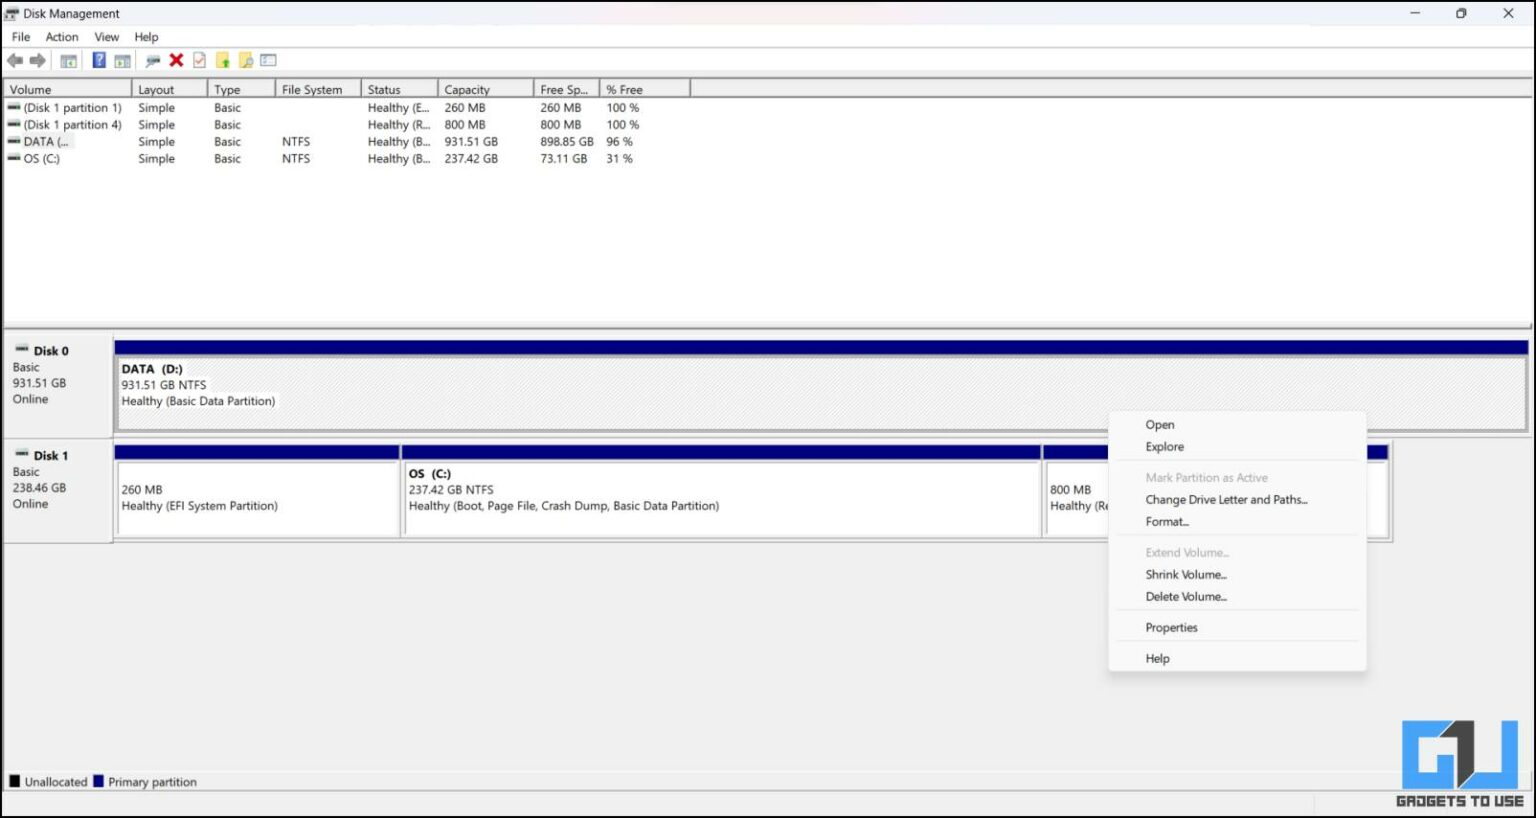The height and width of the screenshot is (818, 1536).
Task: Click Explore in the context menu
Action: point(1164,446)
